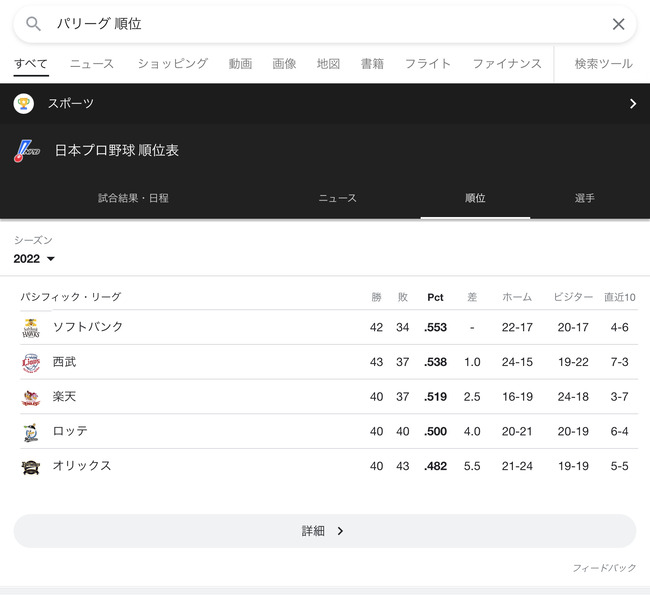Open the 西武 team row
The image size is (650, 597).
[x=329, y=362]
